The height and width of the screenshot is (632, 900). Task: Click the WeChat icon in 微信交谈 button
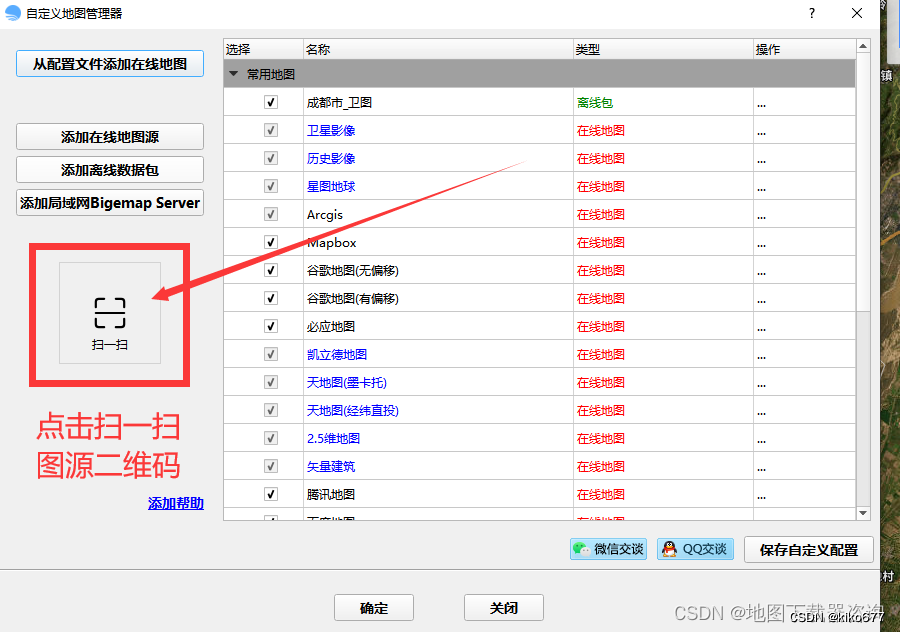(x=581, y=549)
